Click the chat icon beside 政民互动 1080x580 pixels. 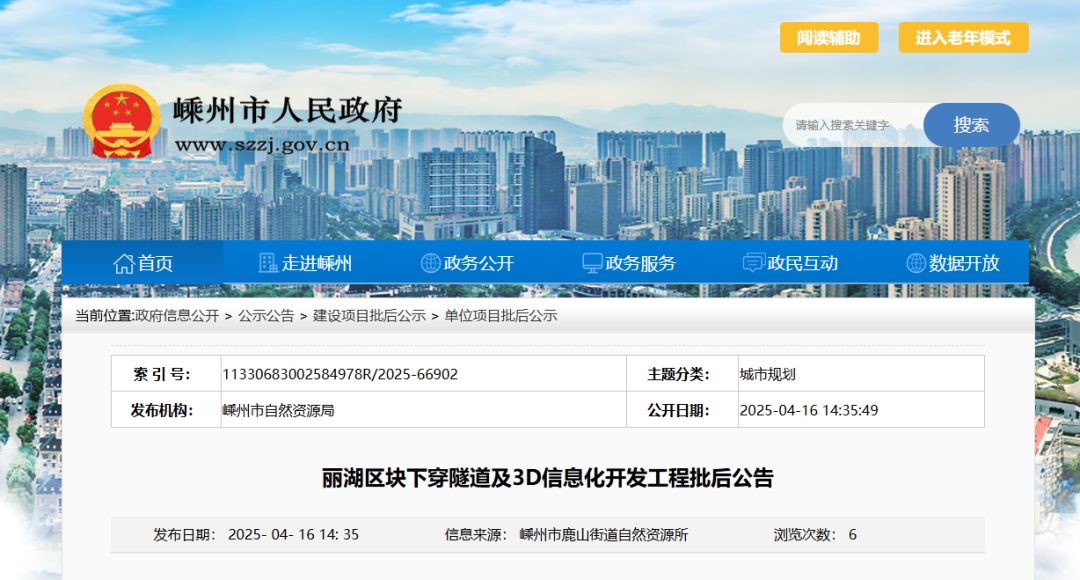coord(753,263)
